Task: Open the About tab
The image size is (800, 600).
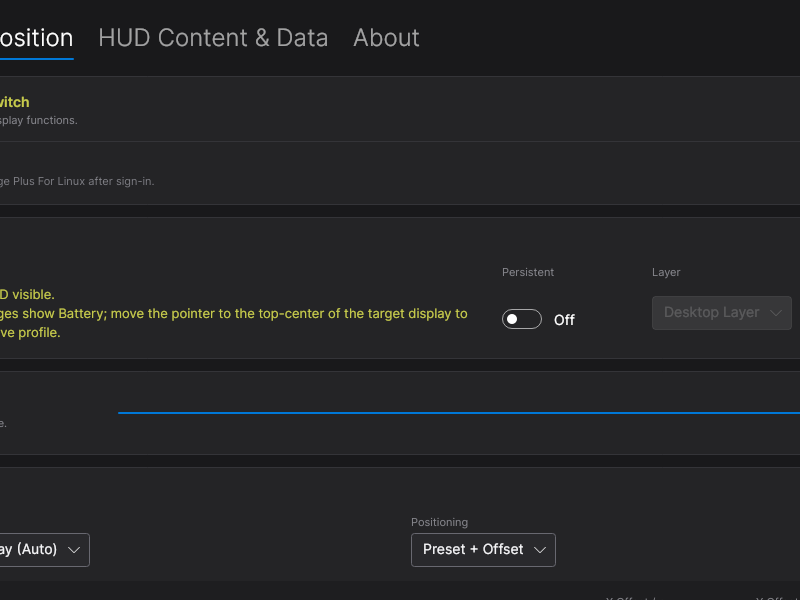Action: coord(386,38)
